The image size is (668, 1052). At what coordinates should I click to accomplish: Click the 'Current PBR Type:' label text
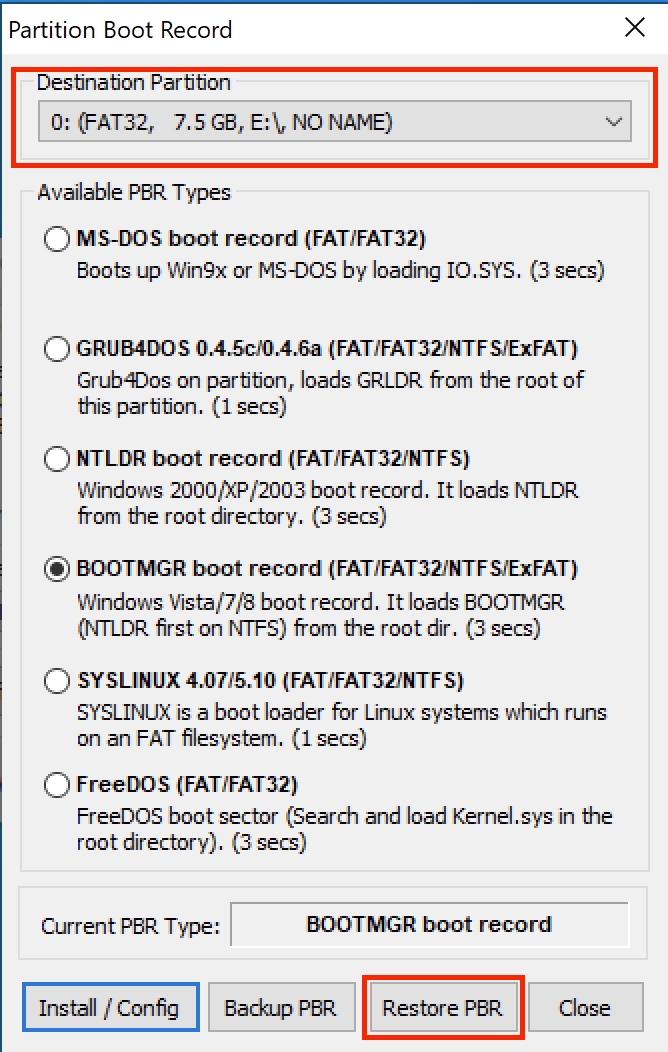pos(130,926)
